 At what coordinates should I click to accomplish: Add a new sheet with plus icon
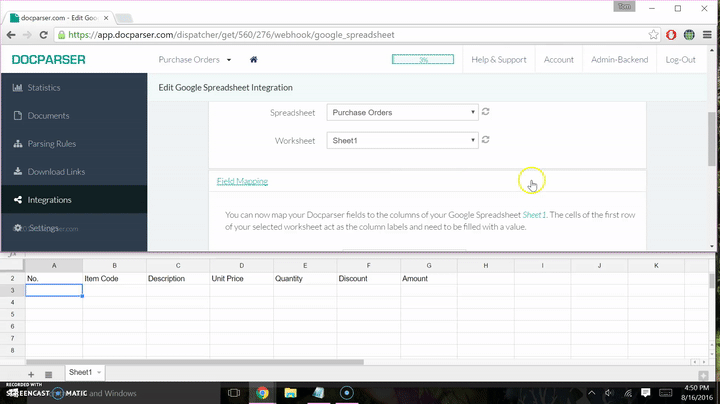(31, 373)
